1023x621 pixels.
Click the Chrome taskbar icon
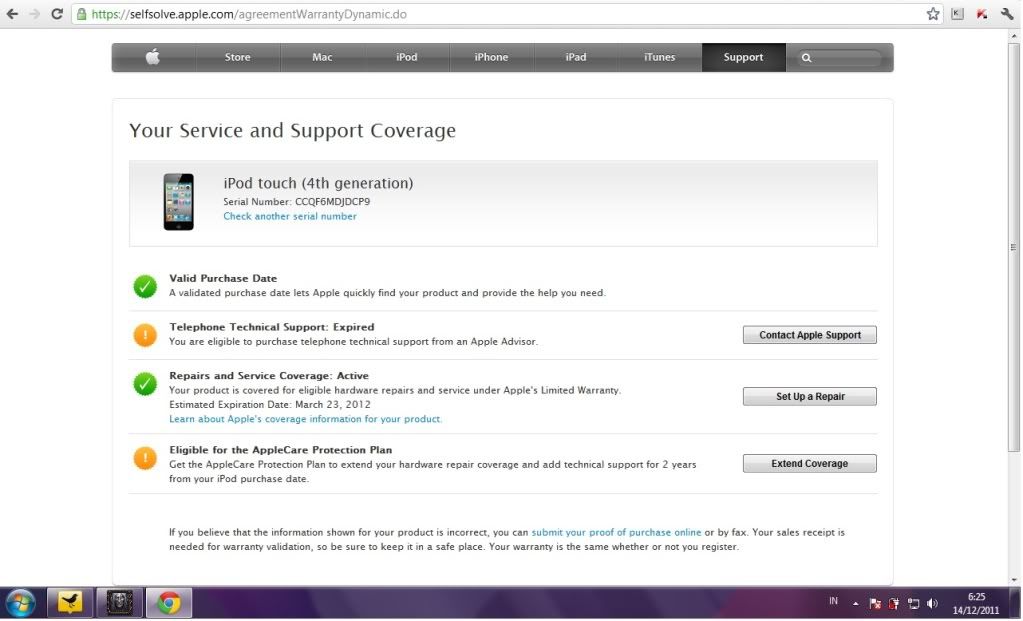coord(169,603)
